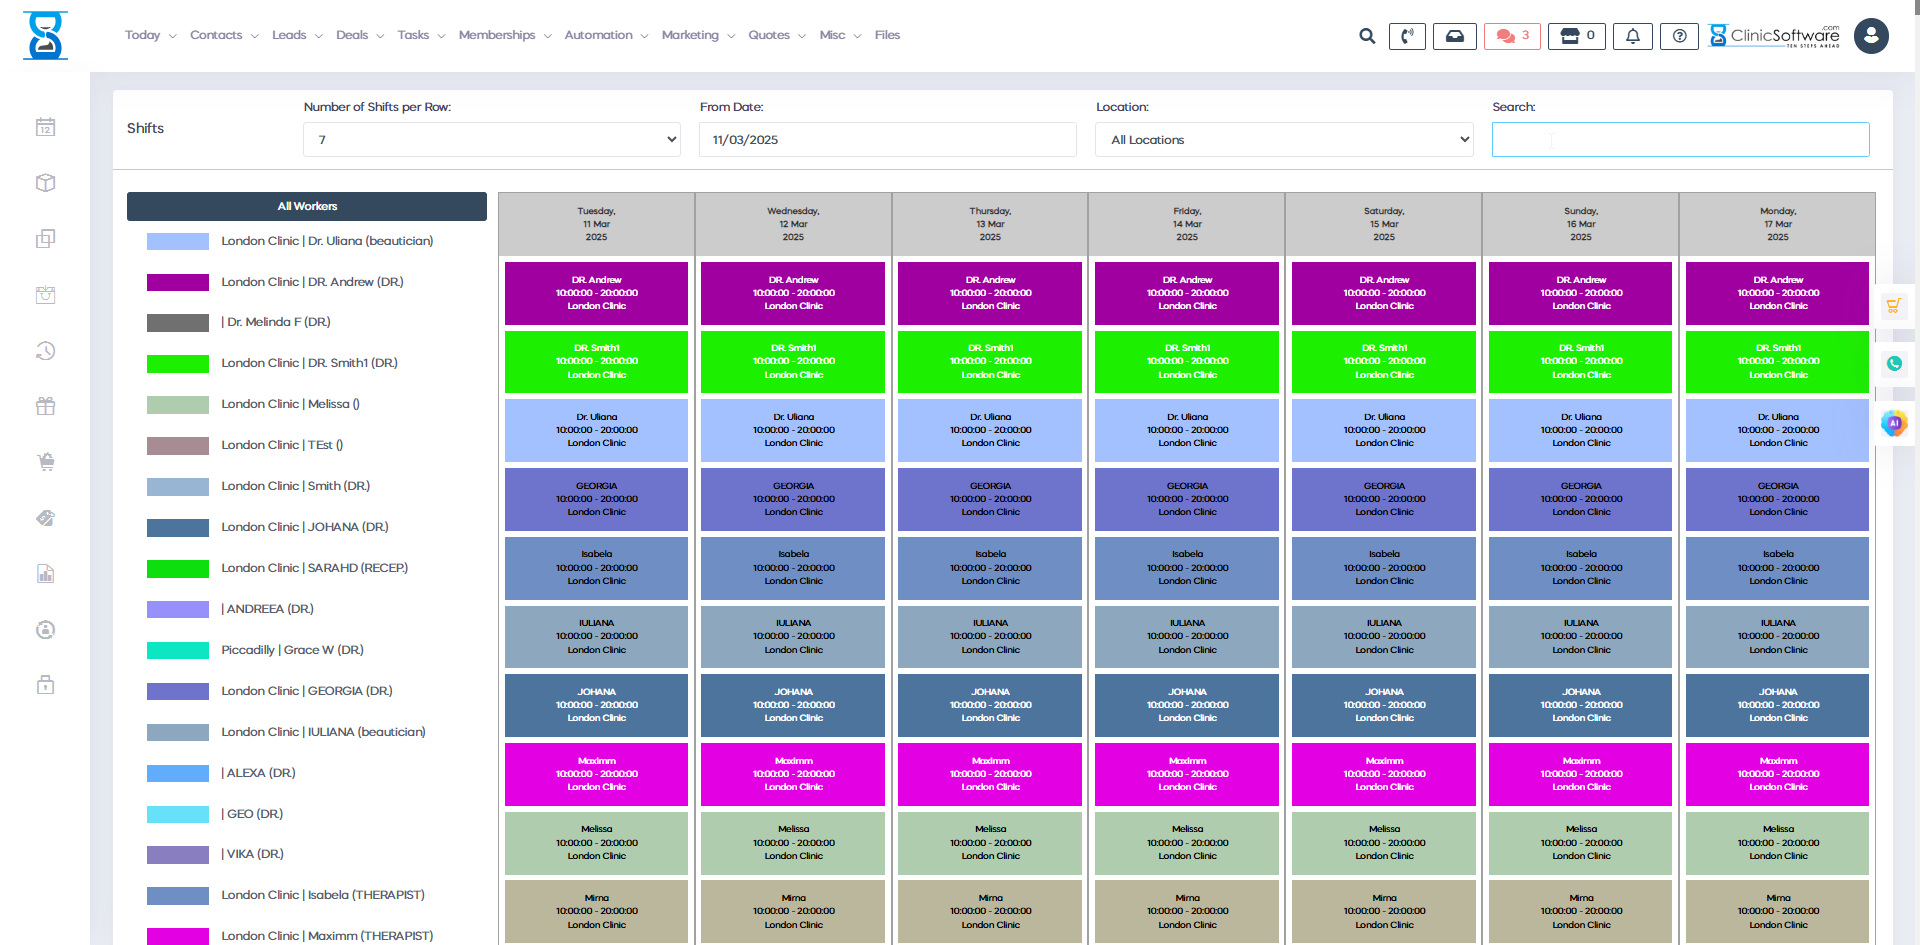Screen dimensions: 1920x945
Task: Click the gift box sidebar icon
Action: (45, 406)
